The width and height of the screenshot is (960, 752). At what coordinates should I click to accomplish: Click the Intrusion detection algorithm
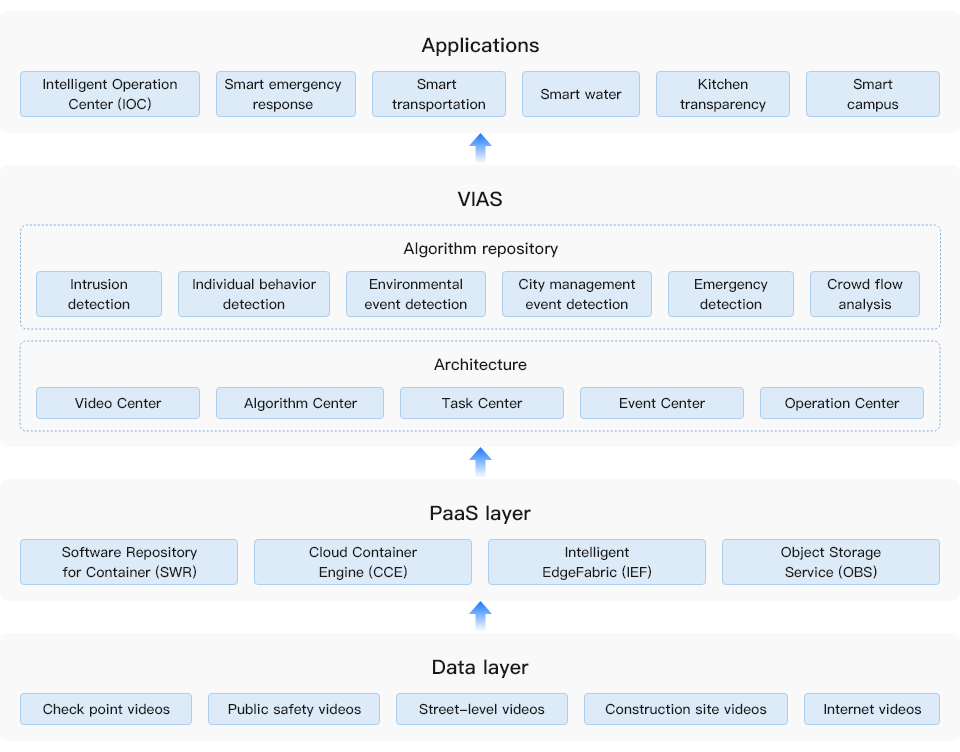click(x=98, y=294)
